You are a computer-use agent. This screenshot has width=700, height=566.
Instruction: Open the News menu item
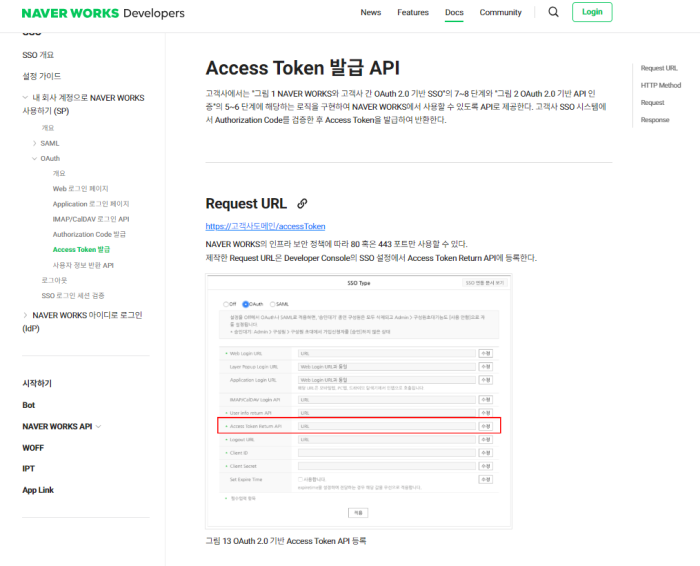pos(371,12)
